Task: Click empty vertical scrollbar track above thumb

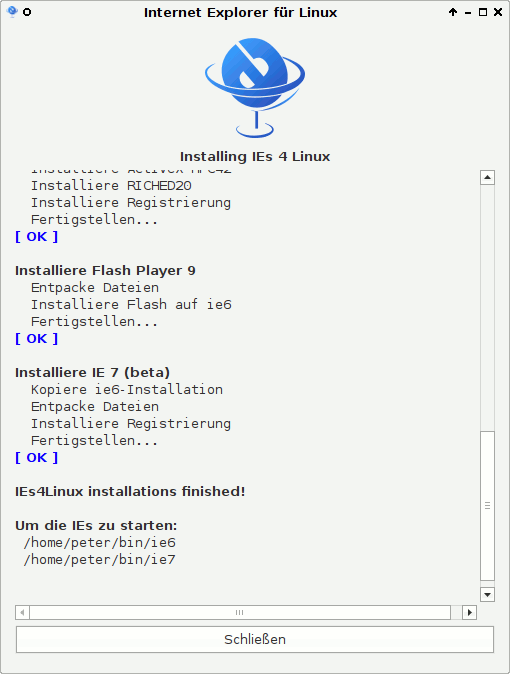Action: point(487,307)
